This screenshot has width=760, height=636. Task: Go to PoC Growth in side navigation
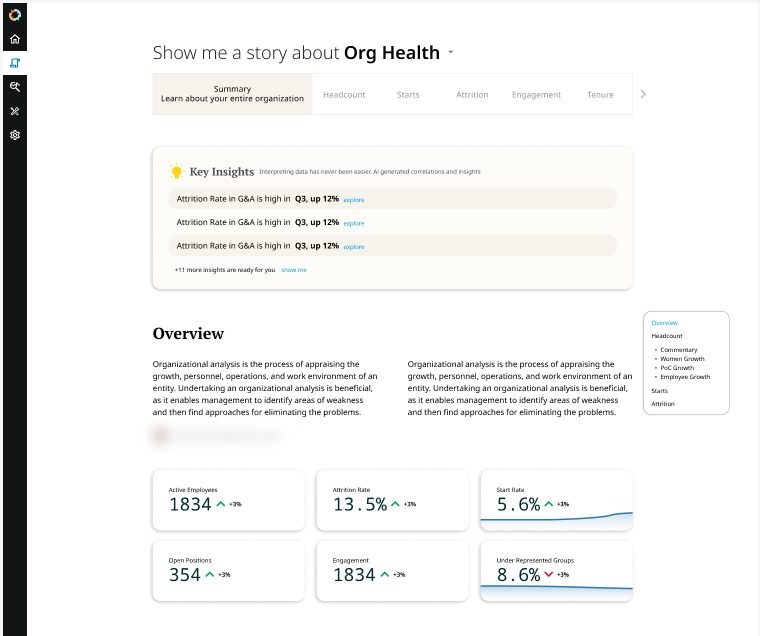point(677,368)
